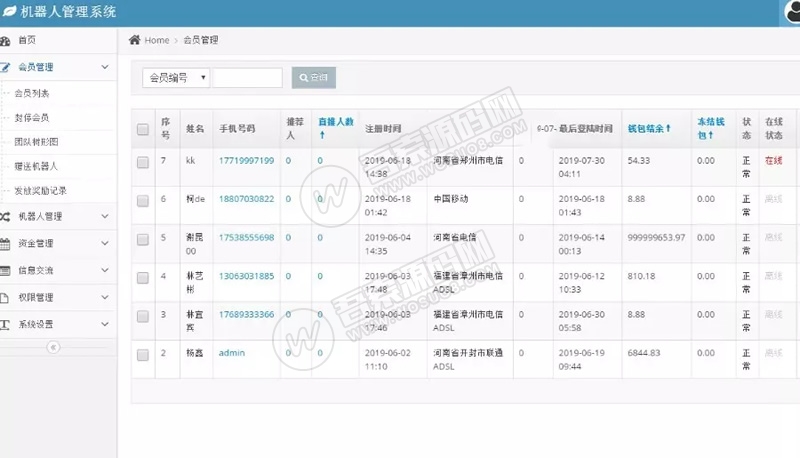Go to 团队树形图 submenu item

tap(36, 142)
